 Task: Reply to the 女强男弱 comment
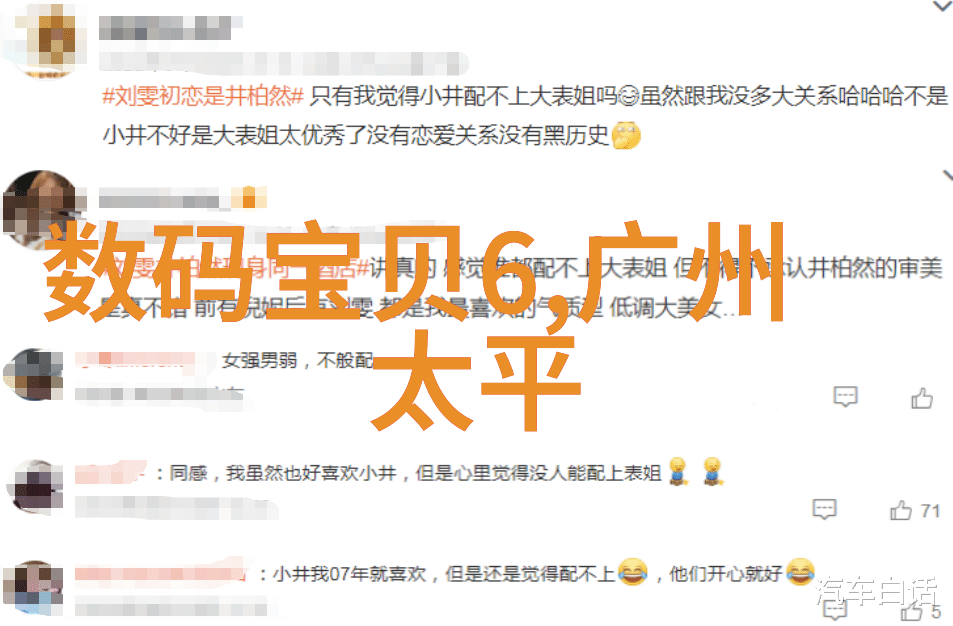(845, 397)
